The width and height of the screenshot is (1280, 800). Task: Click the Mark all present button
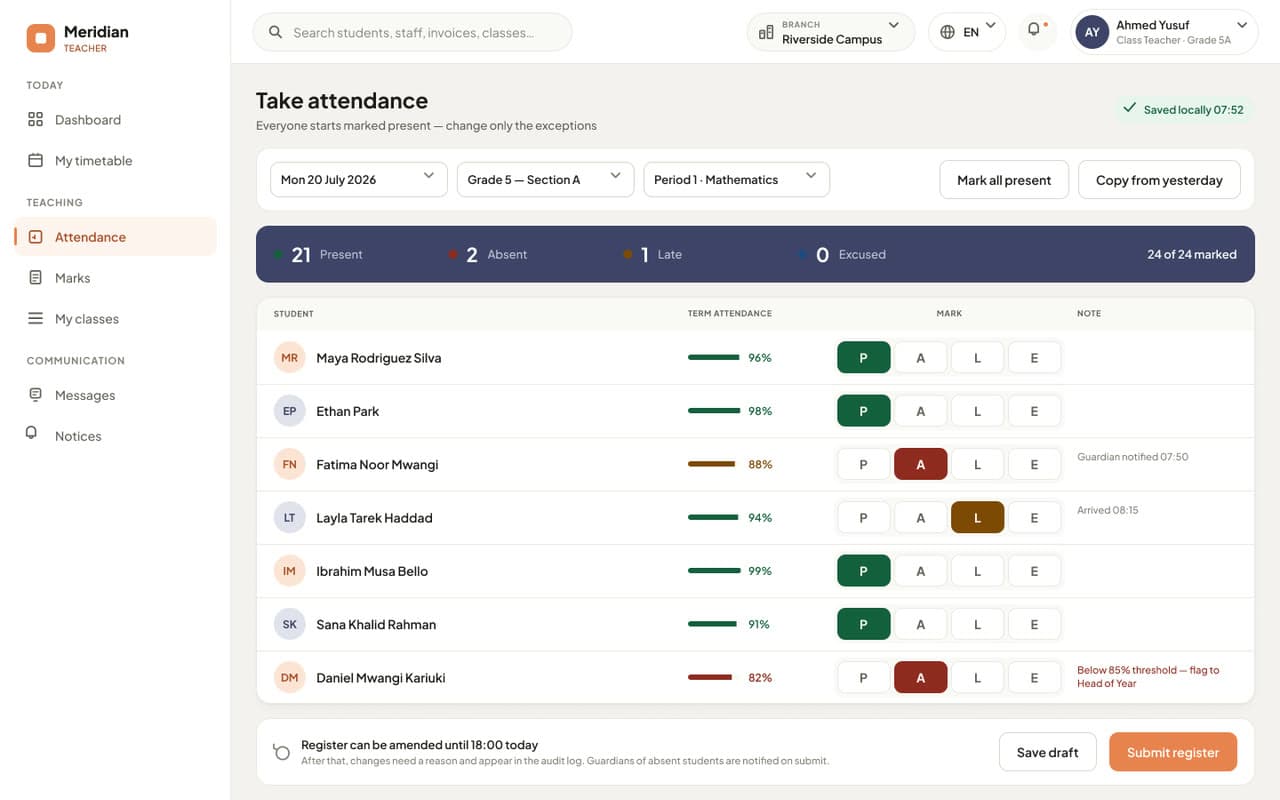point(1004,180)
